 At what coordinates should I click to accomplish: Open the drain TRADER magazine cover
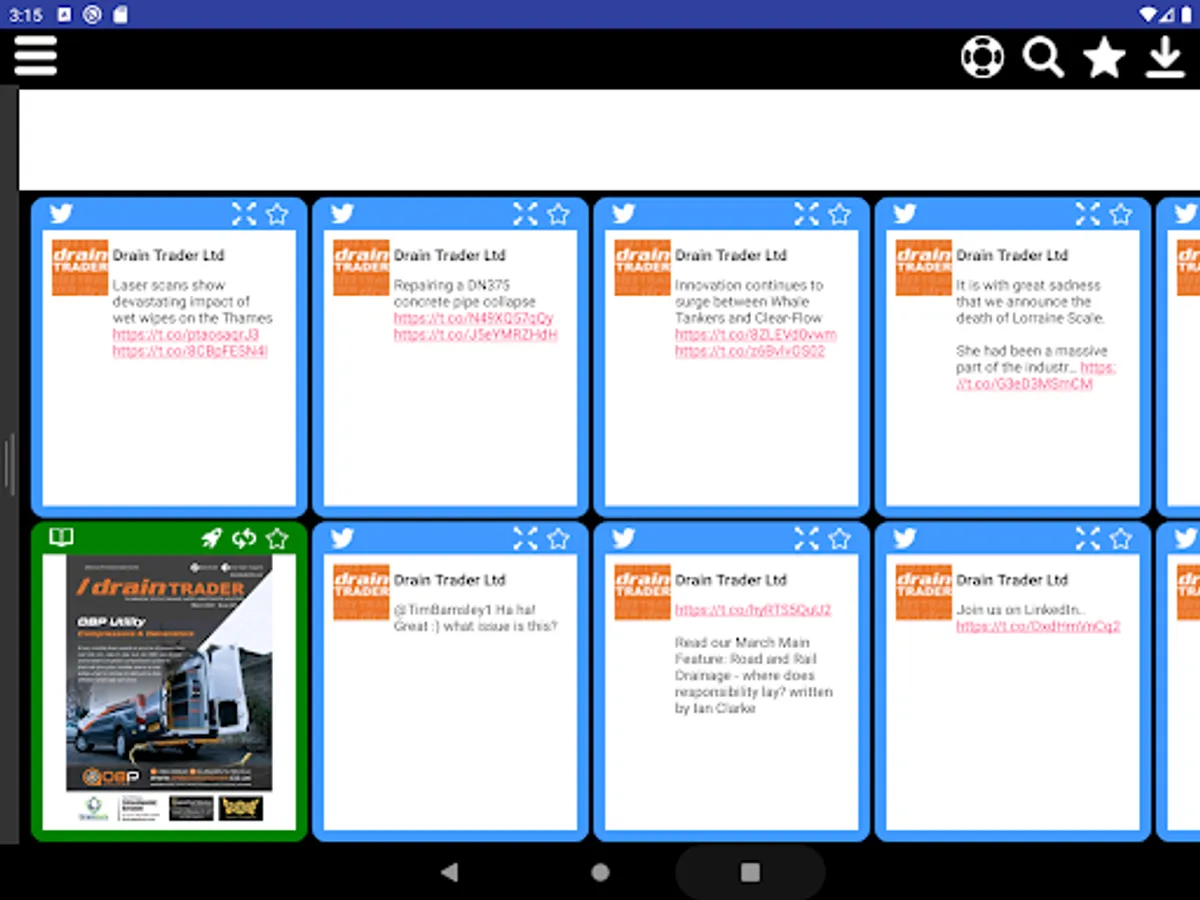[169, 690]
